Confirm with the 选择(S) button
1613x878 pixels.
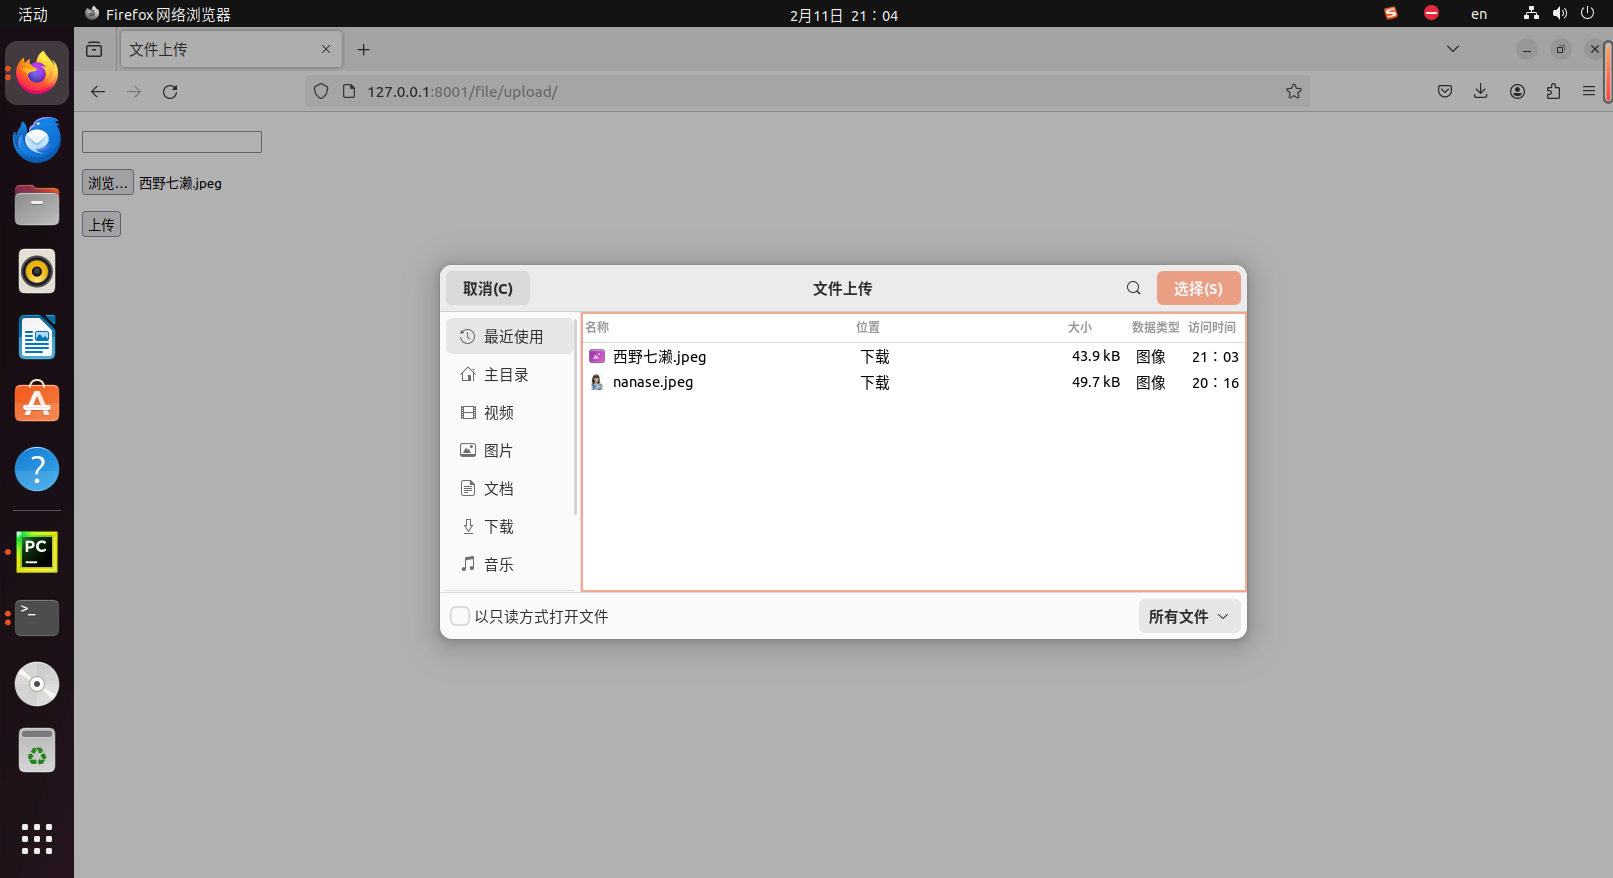[1197, 288]
